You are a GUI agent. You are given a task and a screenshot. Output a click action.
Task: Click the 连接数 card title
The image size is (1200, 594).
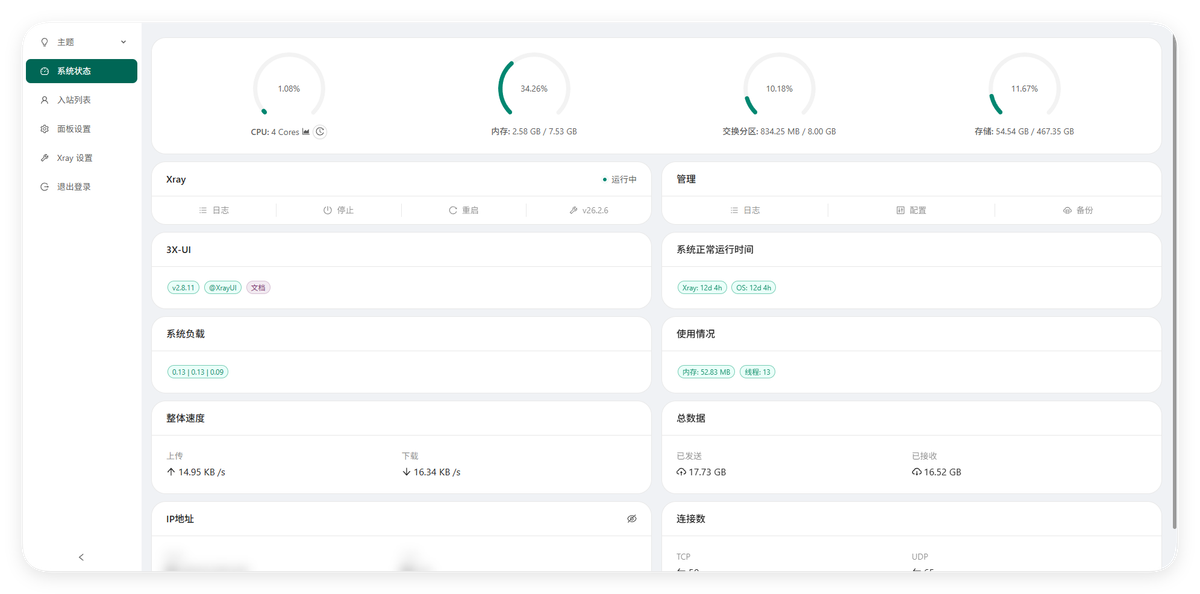click(691, 519)
